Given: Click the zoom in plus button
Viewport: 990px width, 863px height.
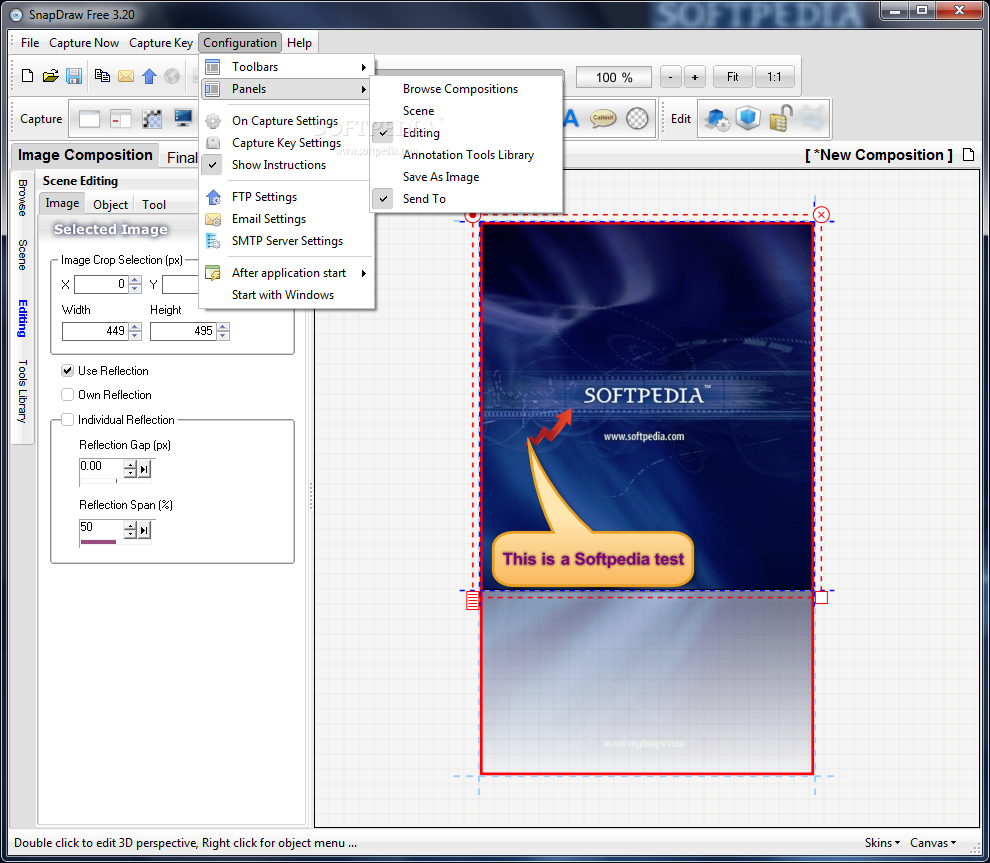Looking at the screenshot, I should 695,77.
